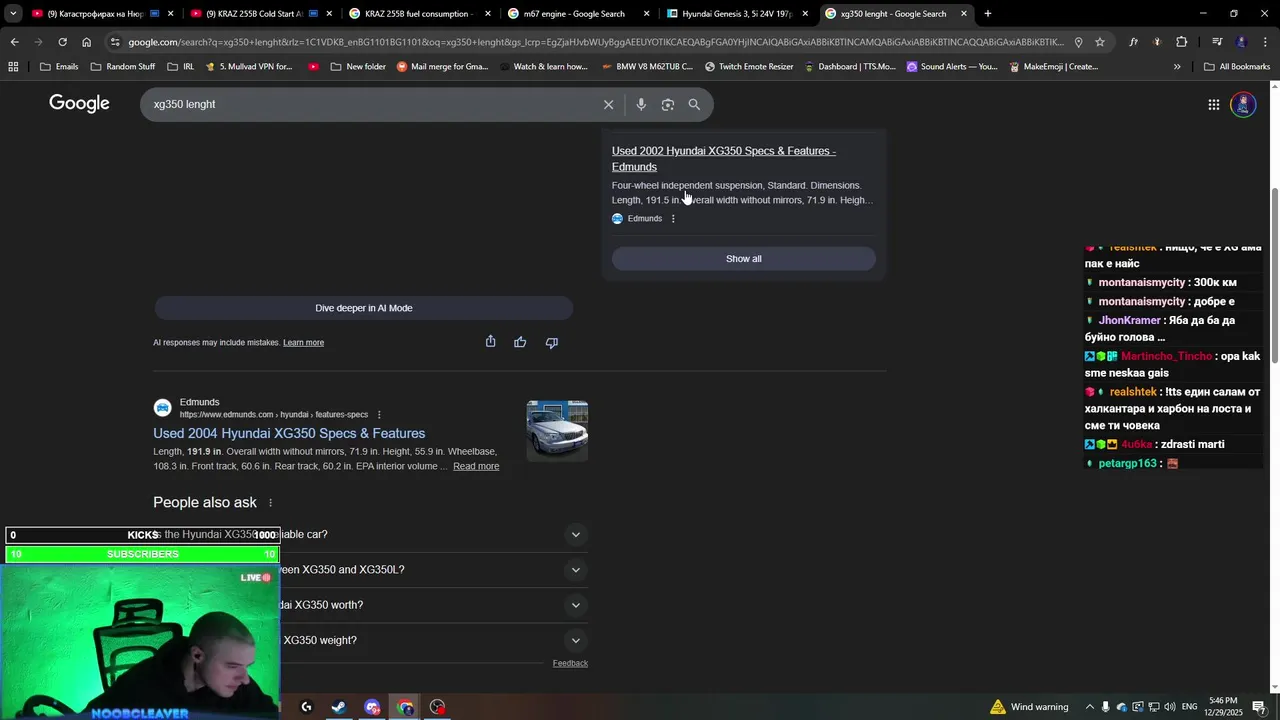Viewport: 1280px width, 720px height.
Task: Start voice search with the microphone icon
Action: (x=641, y=104)
